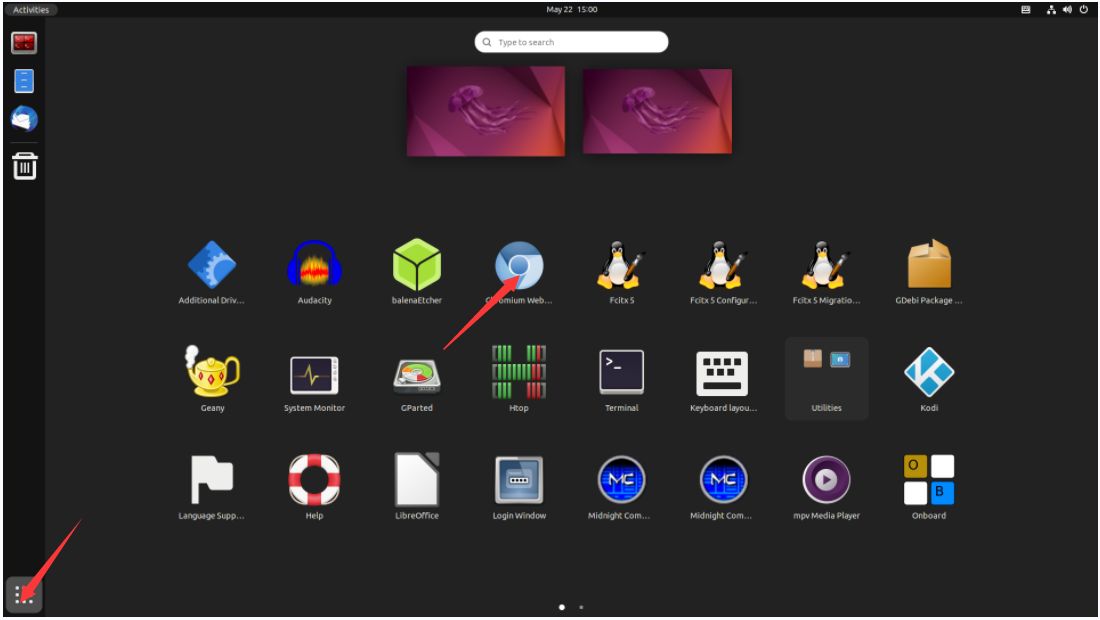
Task: Open Chromium Web Browser
Action: coord(519,266)
